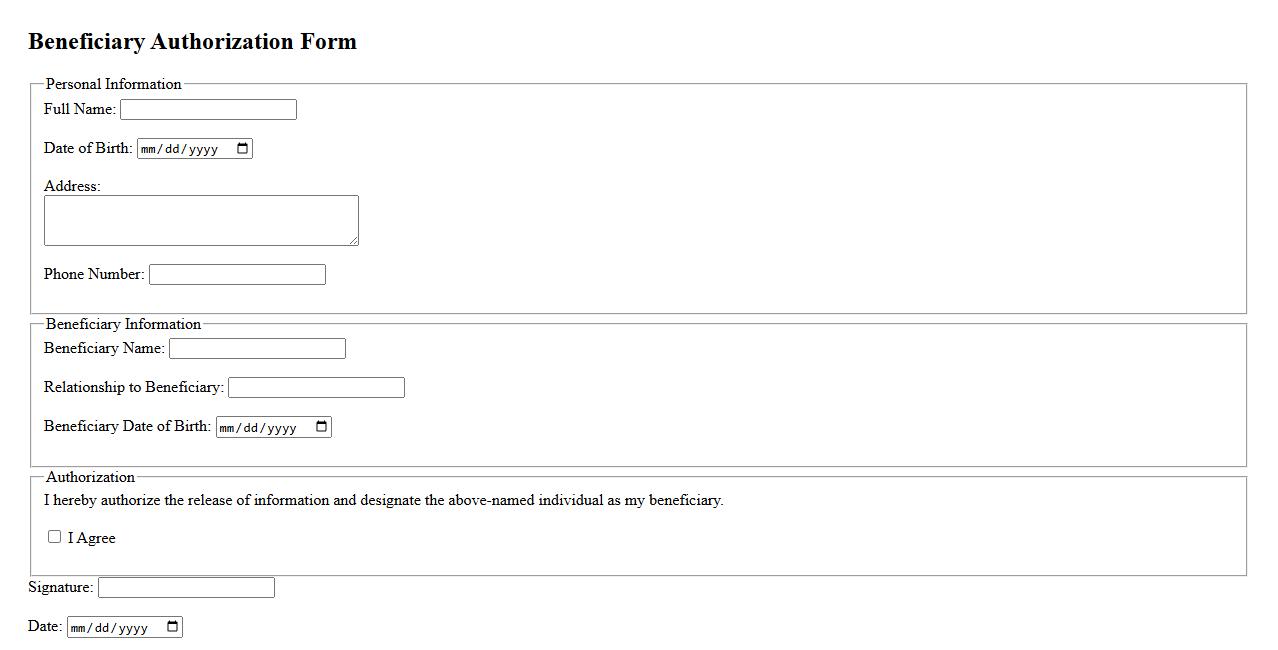Click the Relationship to Beneficiary input
The image size is (1278, 650).
click(316, 388)
